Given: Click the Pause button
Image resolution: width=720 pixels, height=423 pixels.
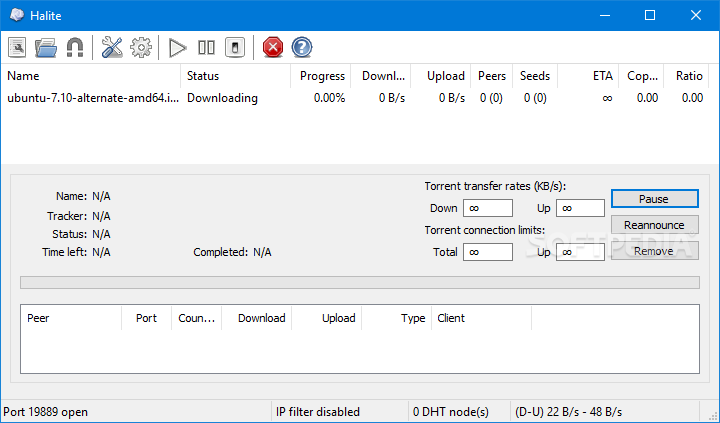Looking at the screenshot, I should point(654,199).
